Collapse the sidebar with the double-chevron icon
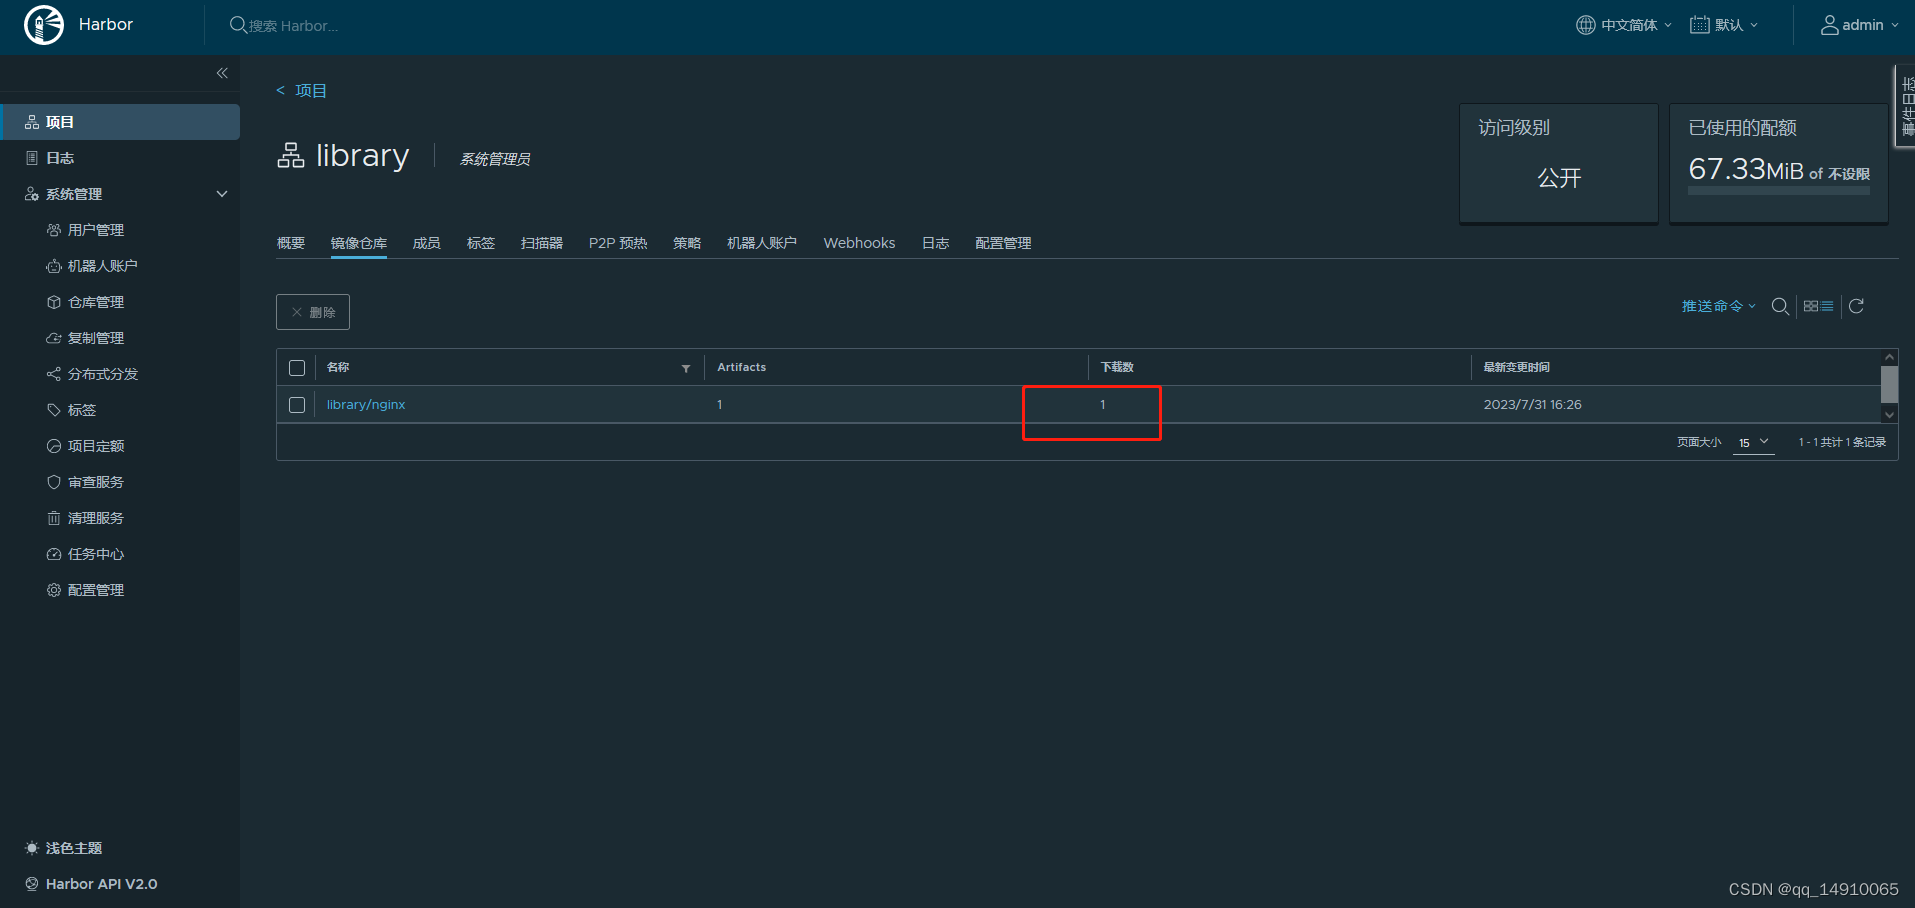Viewport: 1915px width, 908px height. 222,73
